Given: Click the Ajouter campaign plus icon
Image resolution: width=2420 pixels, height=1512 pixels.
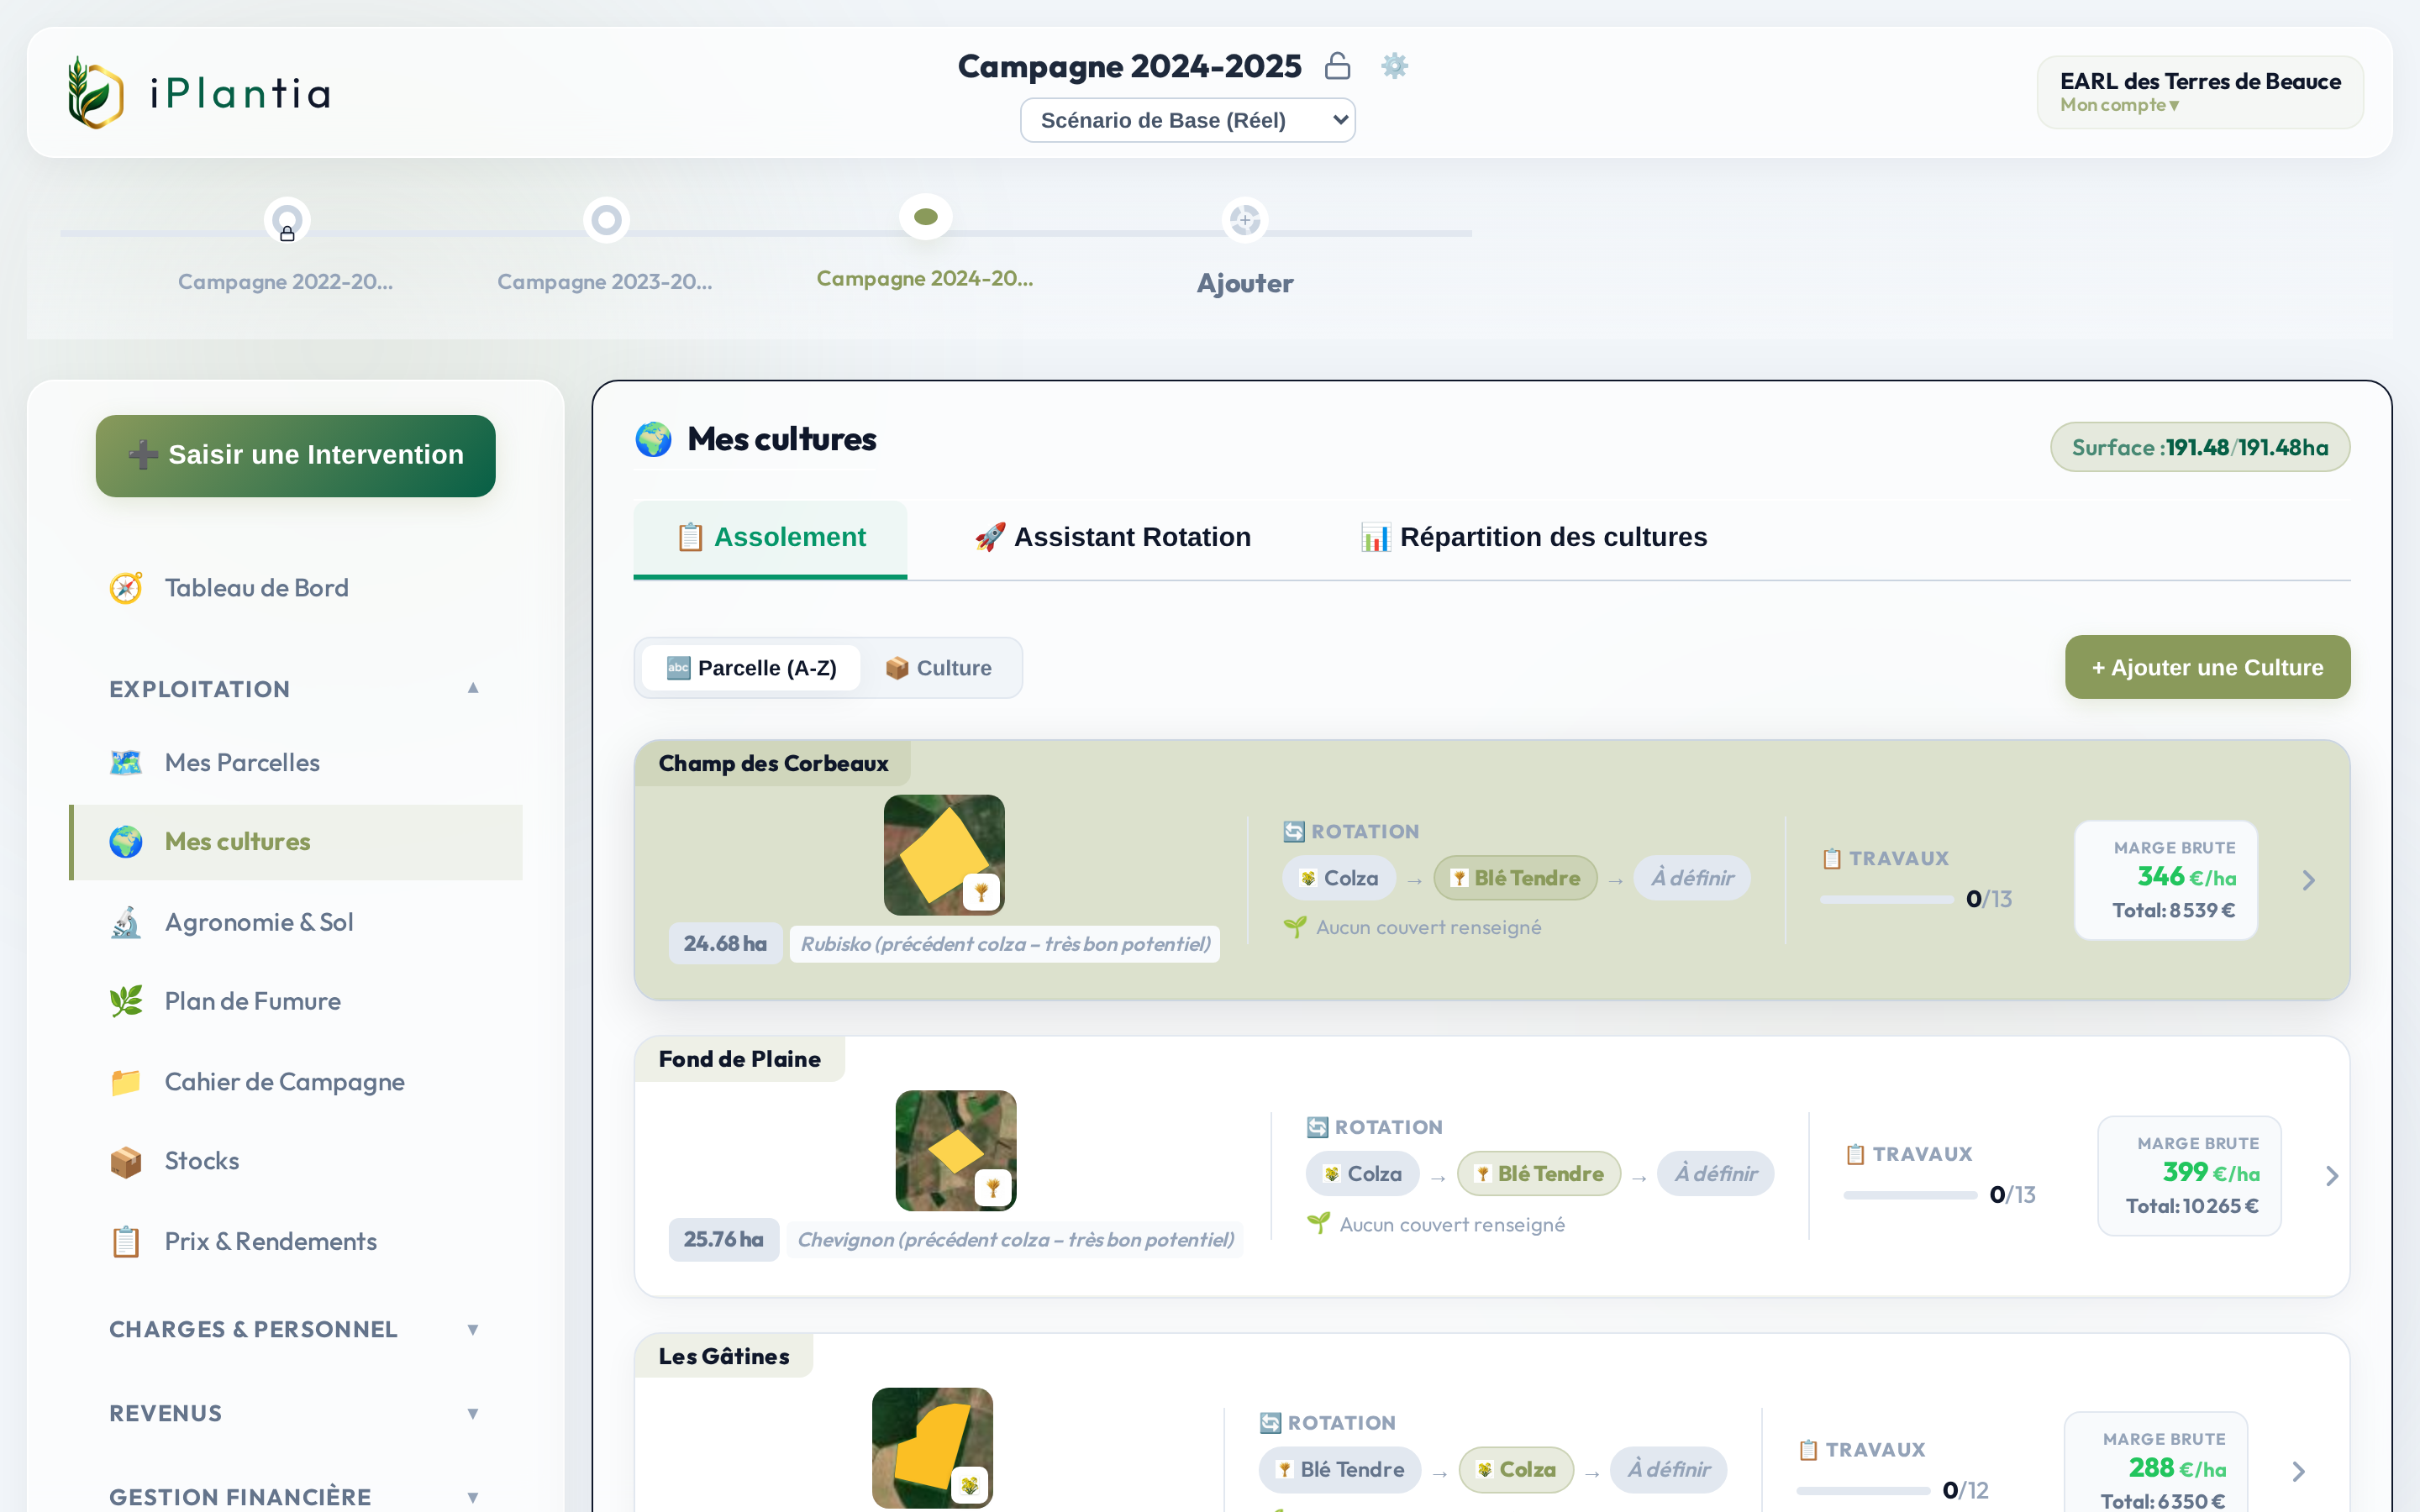Looking at the screenshot, I should (1245, 220).
